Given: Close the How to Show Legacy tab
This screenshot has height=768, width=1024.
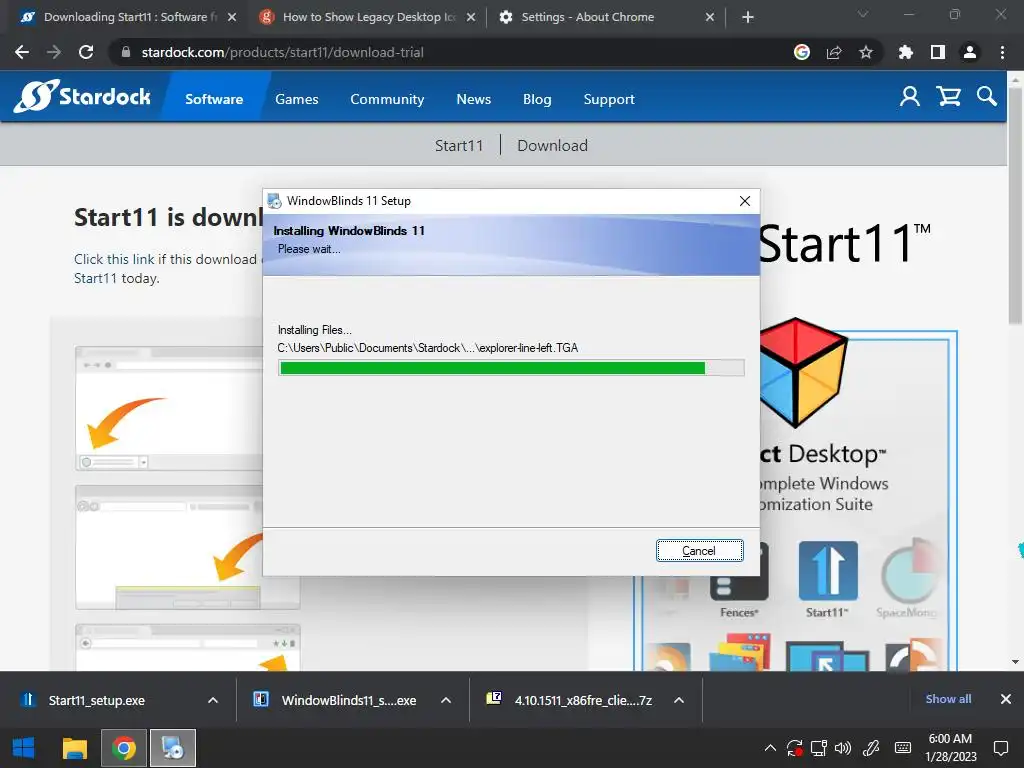Looking at the screenshot, I should click(471, 17).
